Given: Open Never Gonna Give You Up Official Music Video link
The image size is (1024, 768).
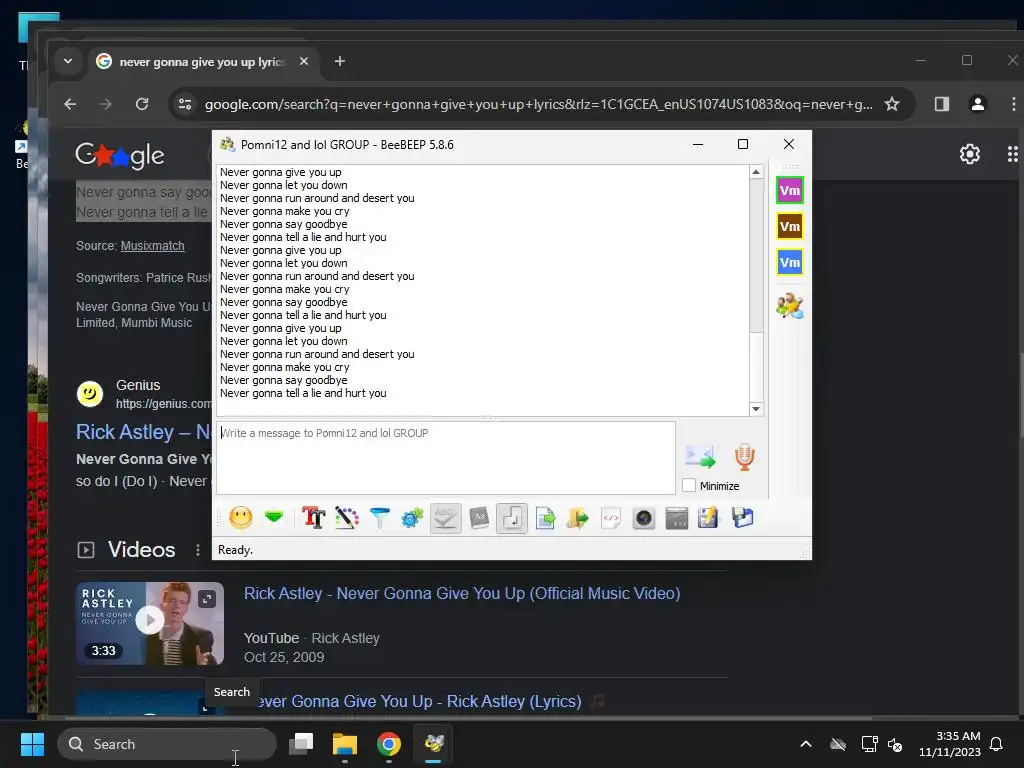Looking at the screenshot, I should point(462,593).
